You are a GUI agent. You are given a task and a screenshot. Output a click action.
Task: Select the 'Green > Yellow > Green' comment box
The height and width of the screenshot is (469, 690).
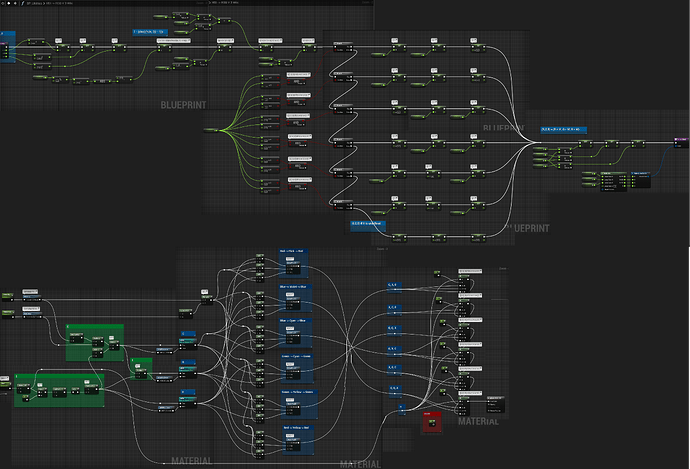(299, 404)
